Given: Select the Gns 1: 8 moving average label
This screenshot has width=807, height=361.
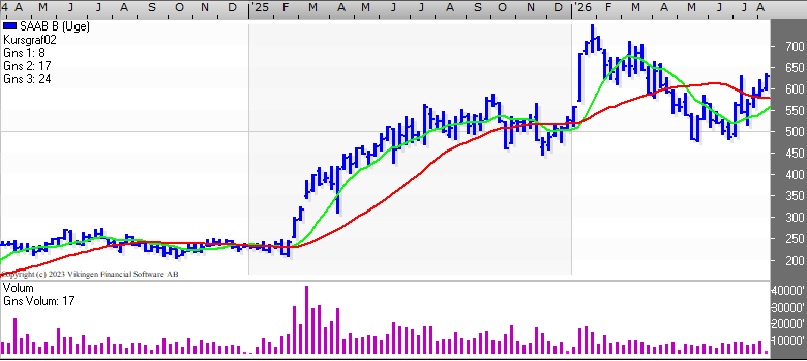Looking at the screenshot, I should [23, 53].
